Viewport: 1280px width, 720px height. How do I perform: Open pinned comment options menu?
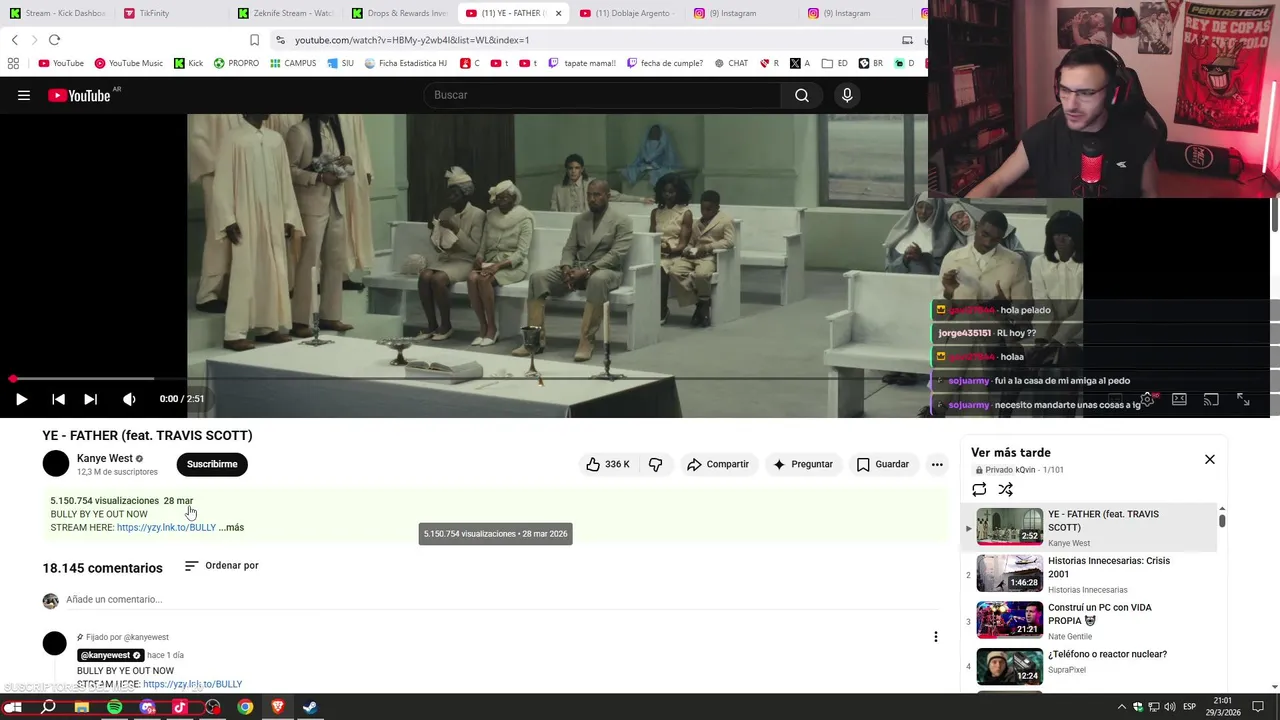(x=935, y=637)
